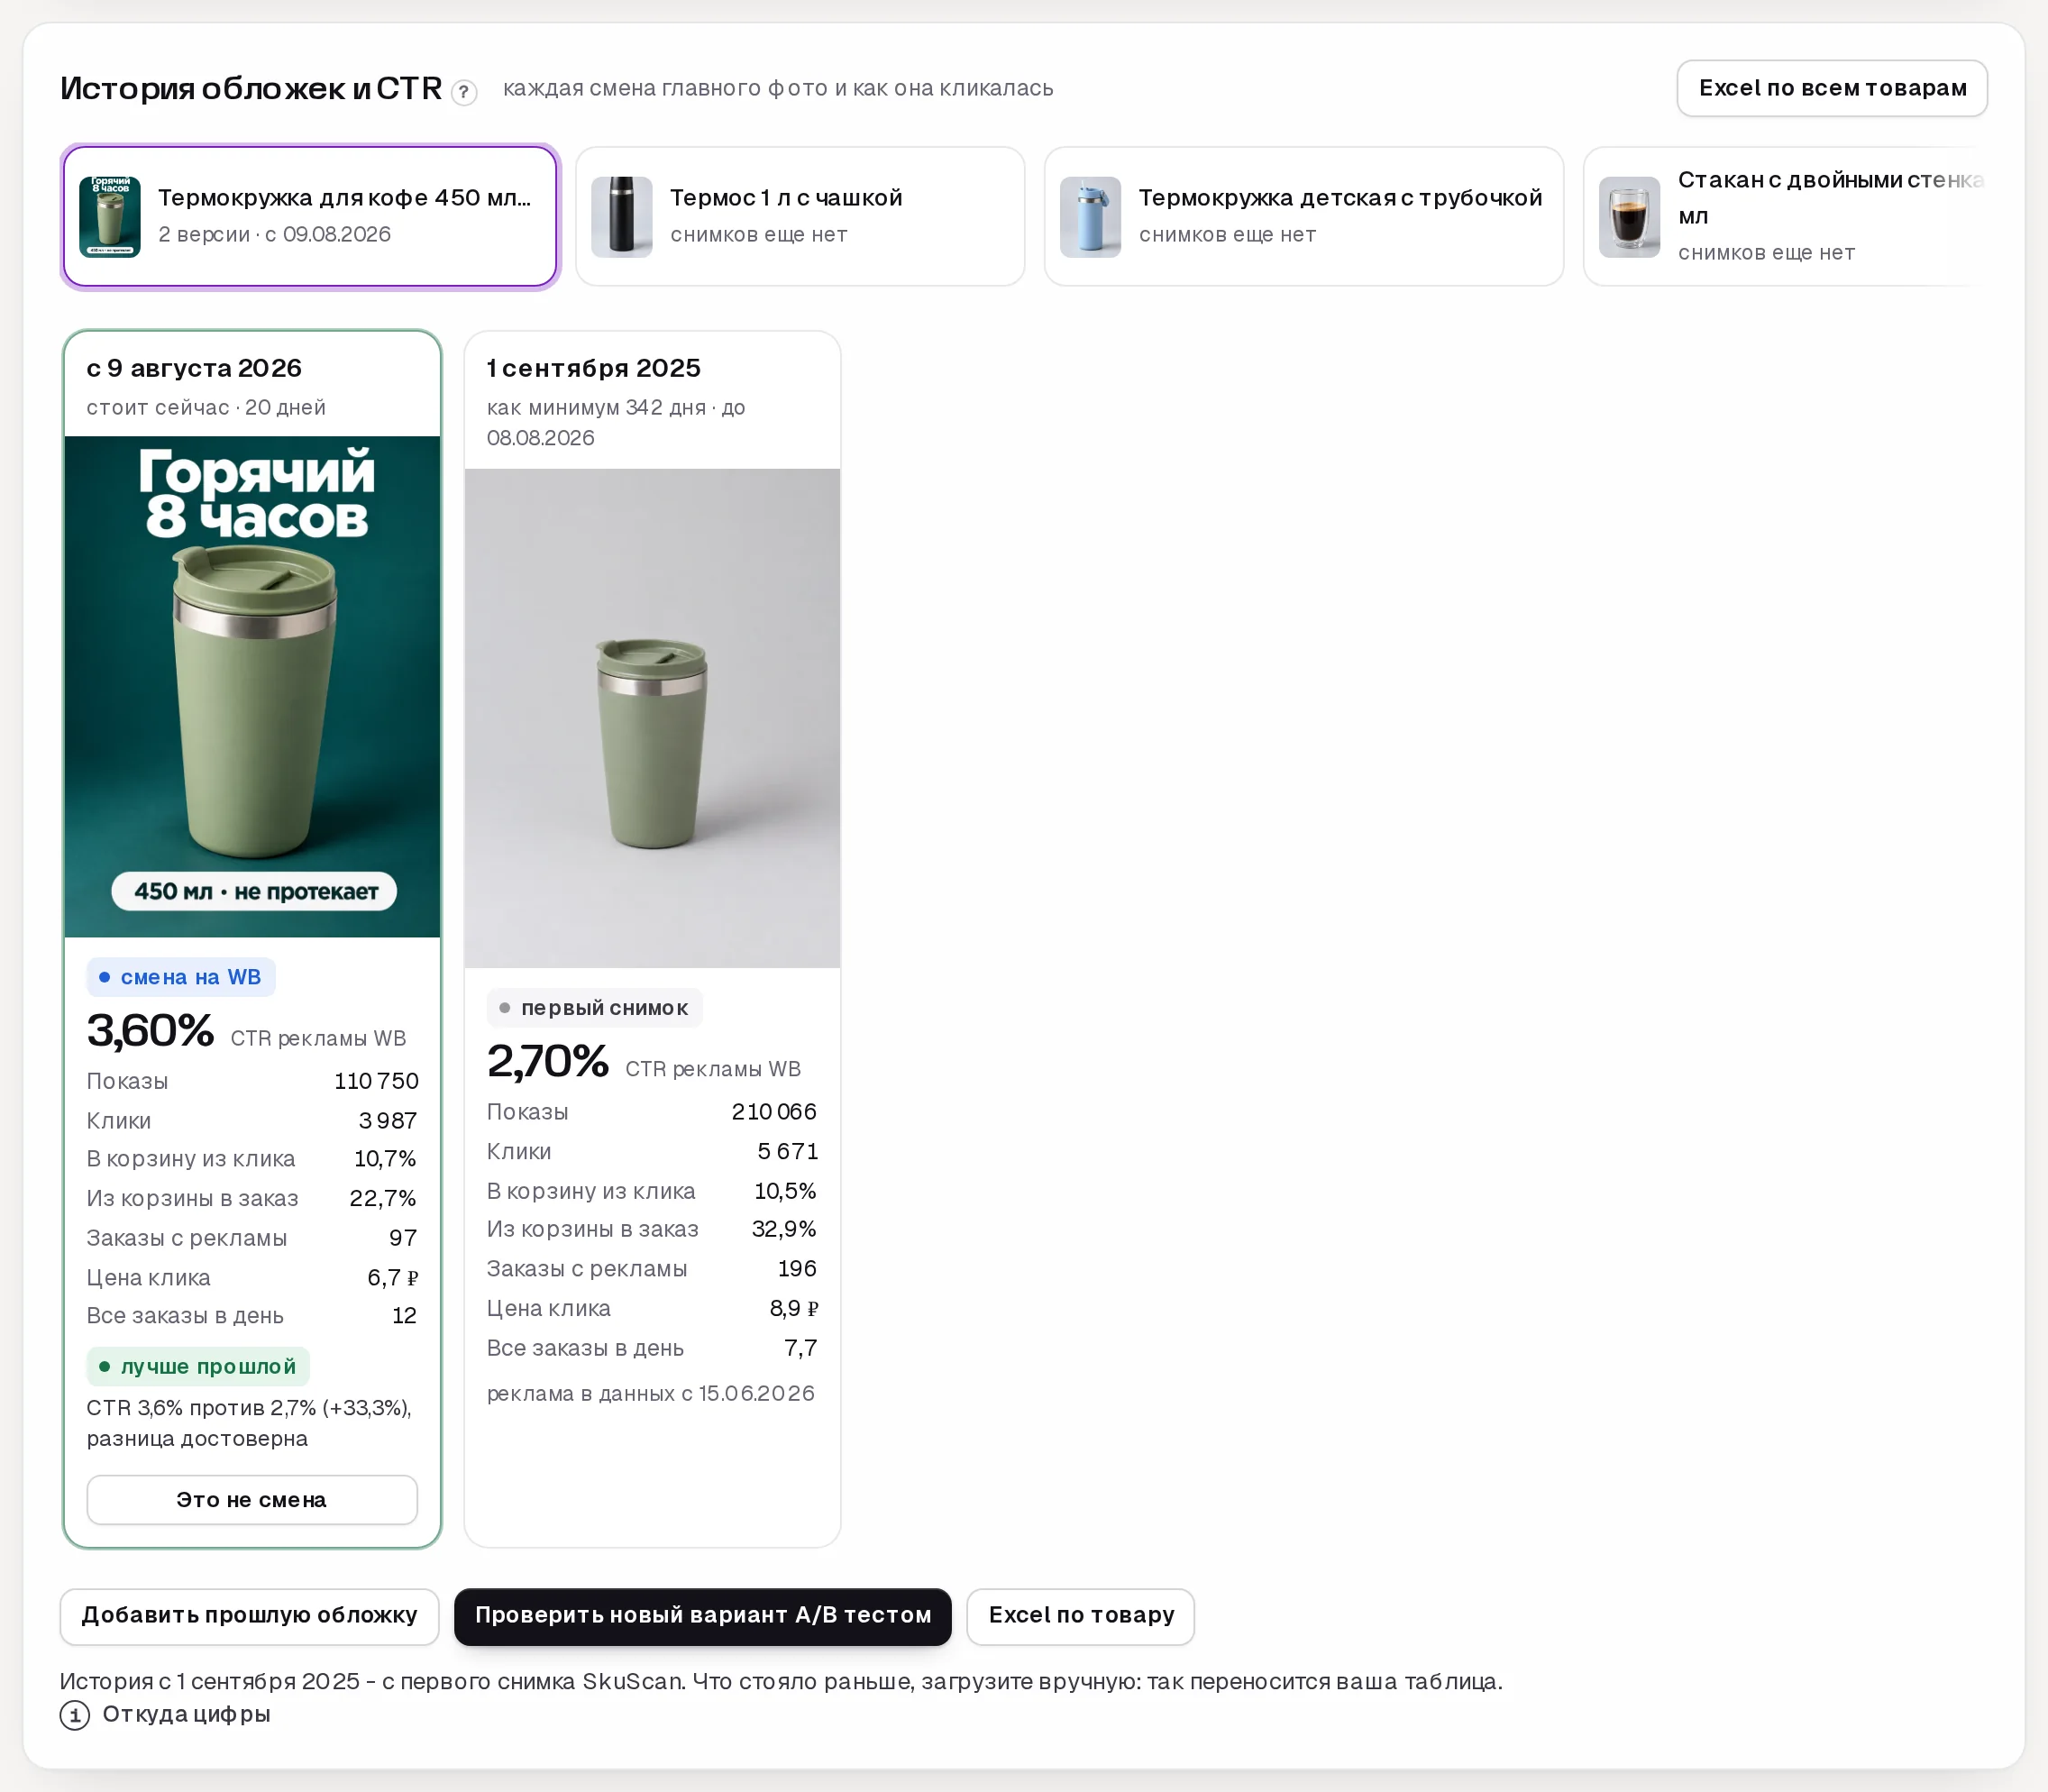The height and width of the screenshot is (1792, 2048).
Task: Select the Термокружка для кофе 450 мл product tab
Action: pos(310,216)
